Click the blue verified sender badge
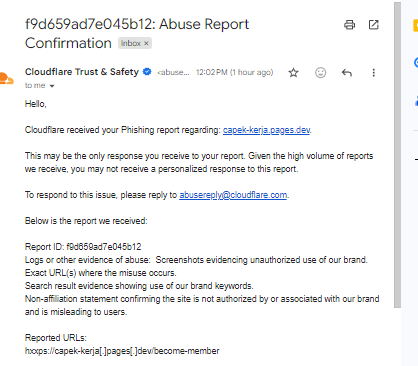 [x=147, y=71]
